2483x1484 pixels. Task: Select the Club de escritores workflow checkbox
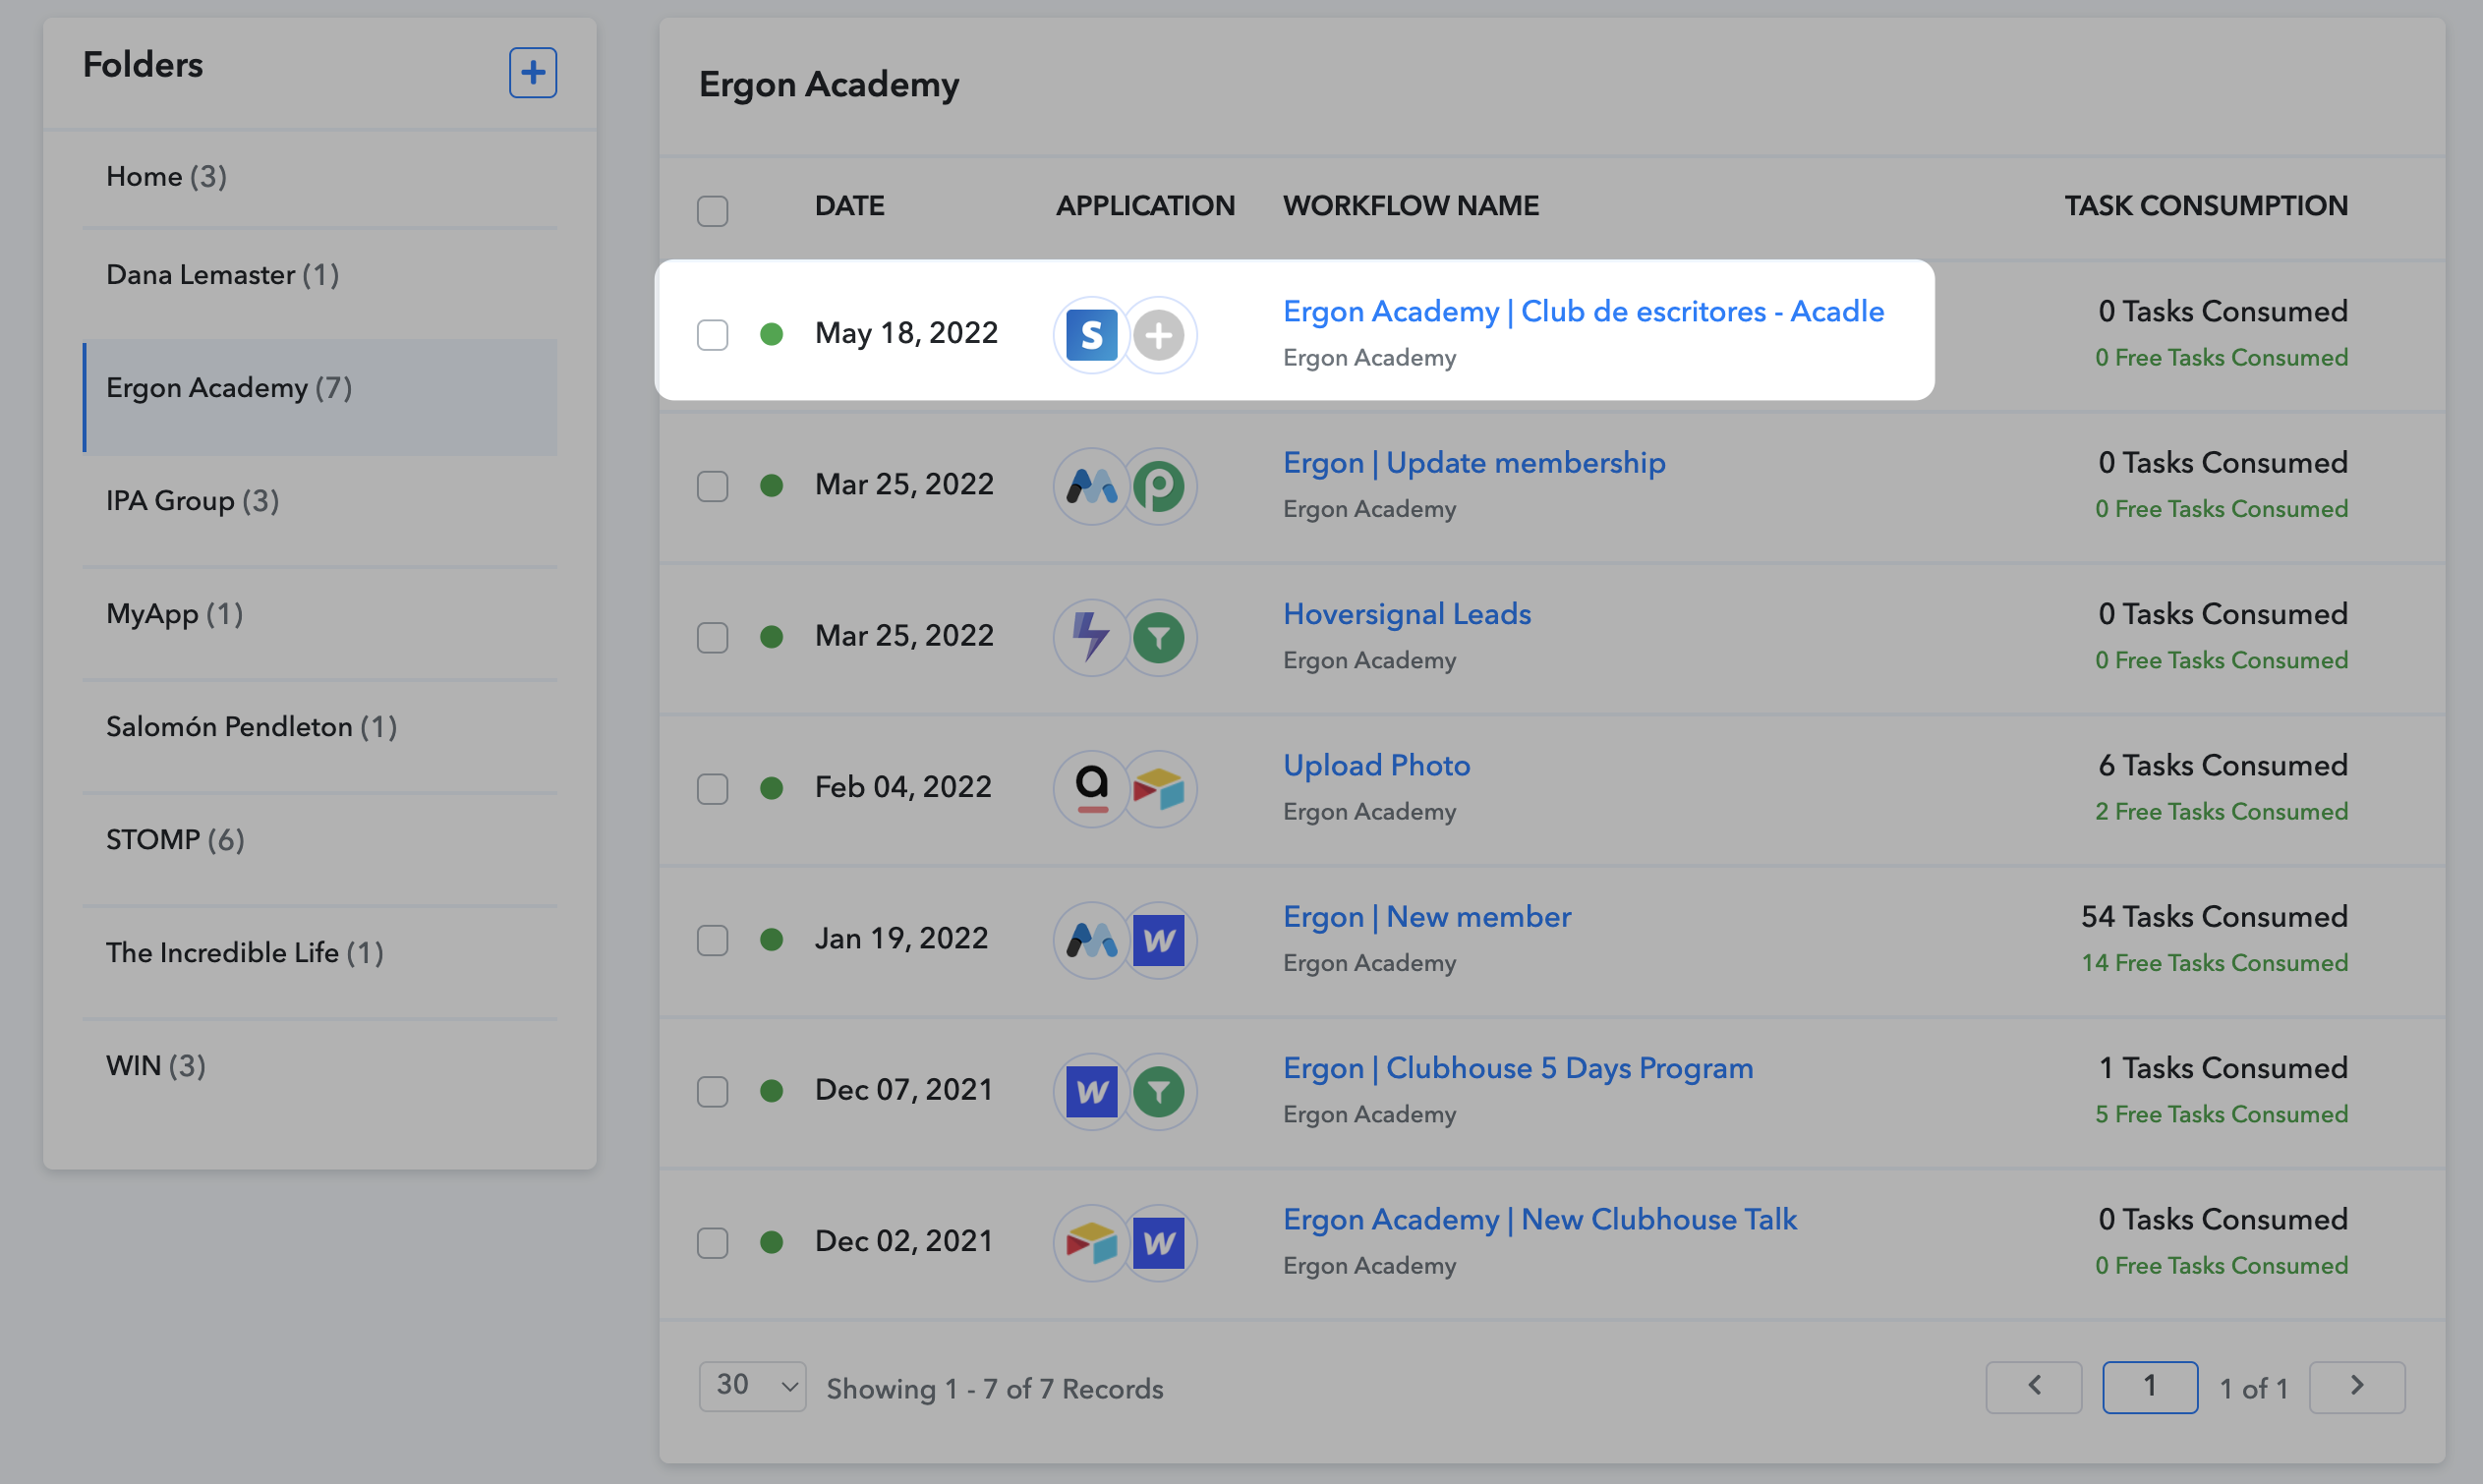[x=713, y=335]
